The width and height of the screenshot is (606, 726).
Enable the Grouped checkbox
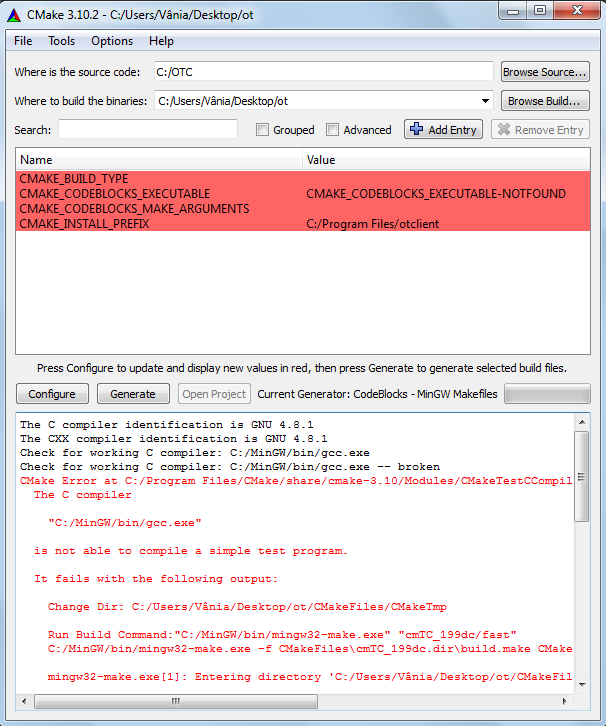[262, 130]
